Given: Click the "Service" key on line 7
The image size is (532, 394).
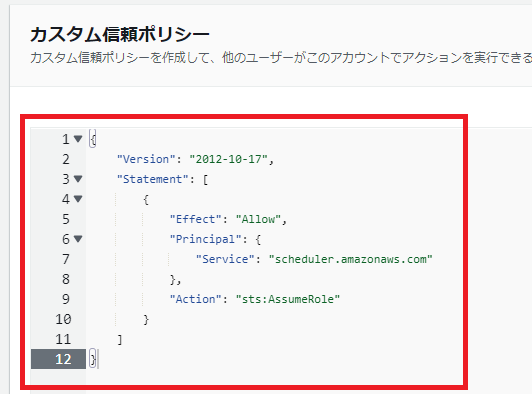Looking at the screenshot, I should [x=225, y=259].
